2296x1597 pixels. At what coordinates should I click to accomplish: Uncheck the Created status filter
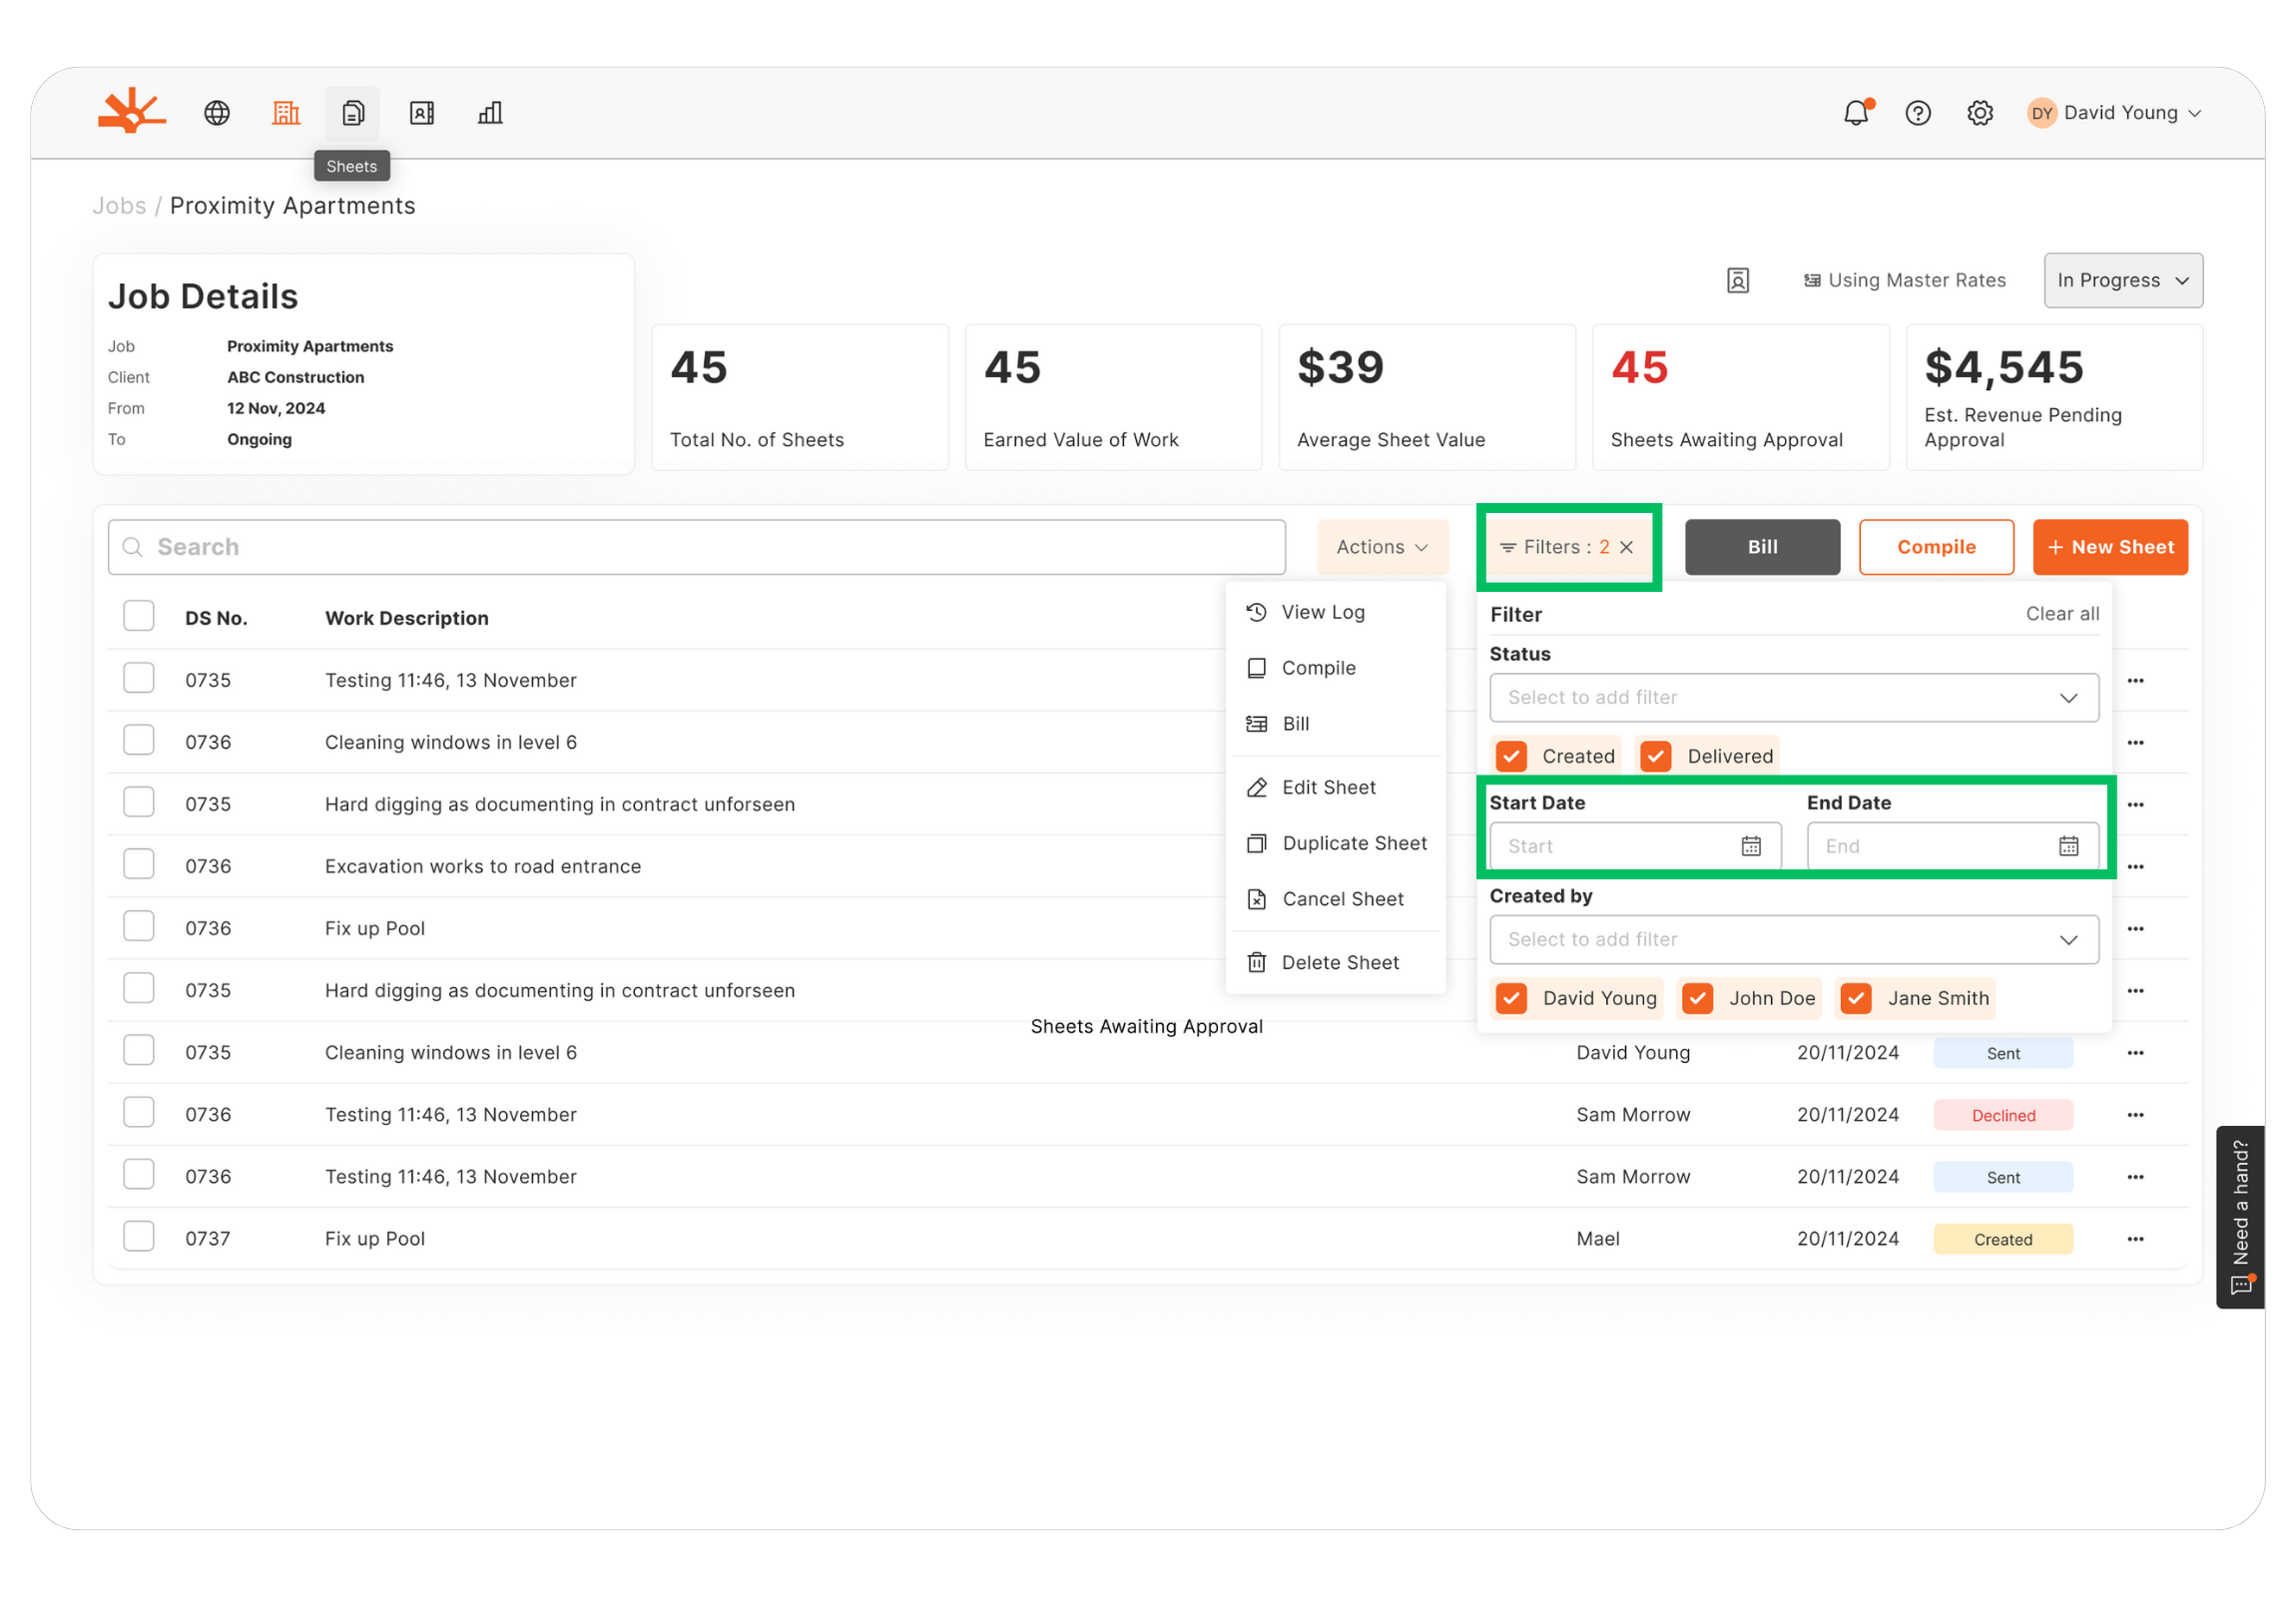[1511, 756]
